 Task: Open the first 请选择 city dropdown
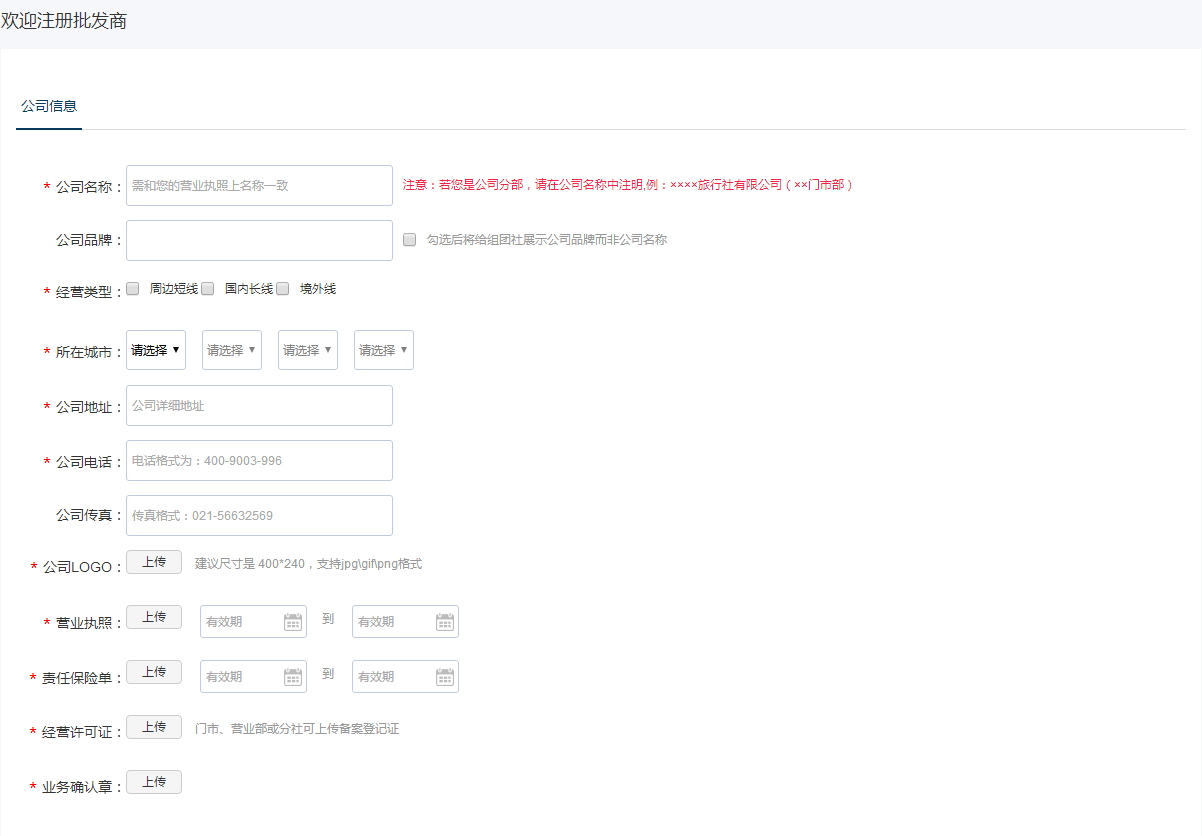click(156, 350)
